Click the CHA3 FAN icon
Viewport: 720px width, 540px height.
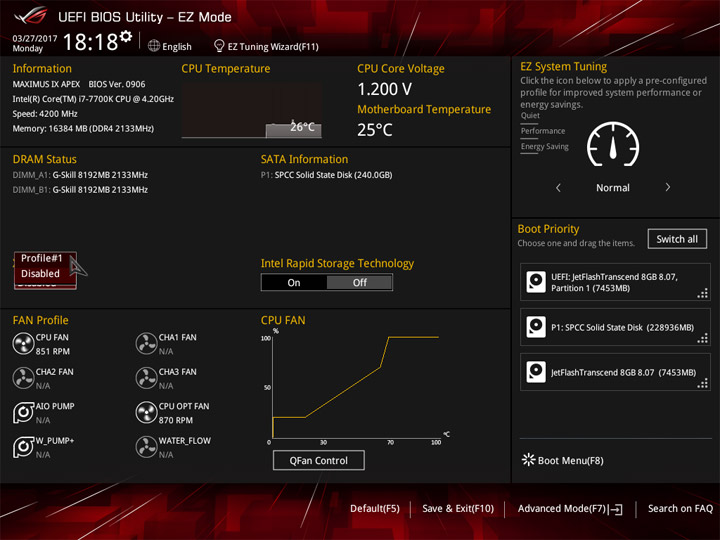pos(146,378)
